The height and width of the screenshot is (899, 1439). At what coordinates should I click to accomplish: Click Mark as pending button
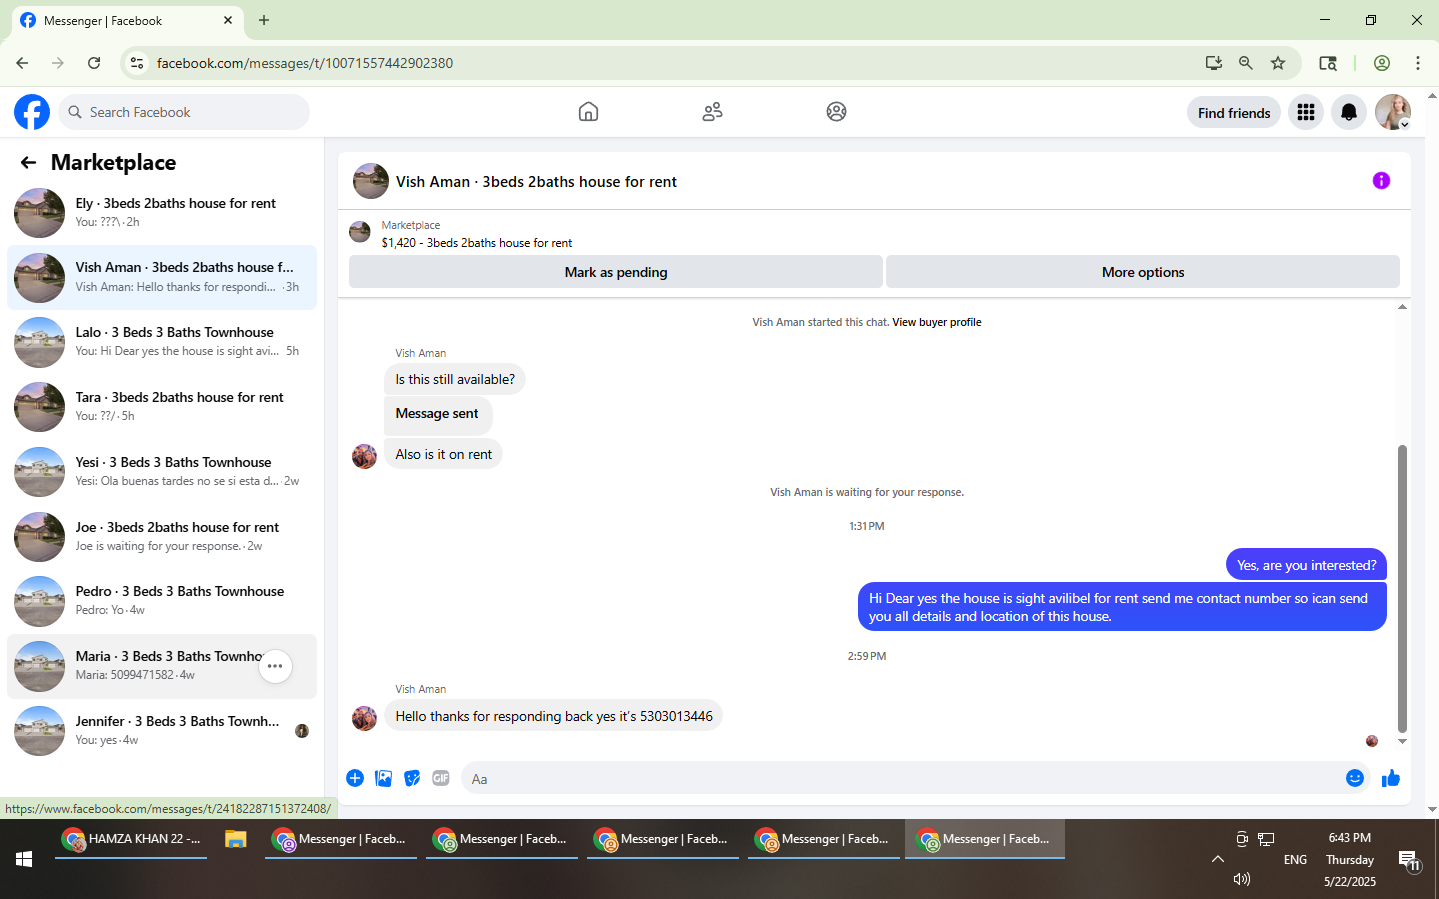pos(616,272)
